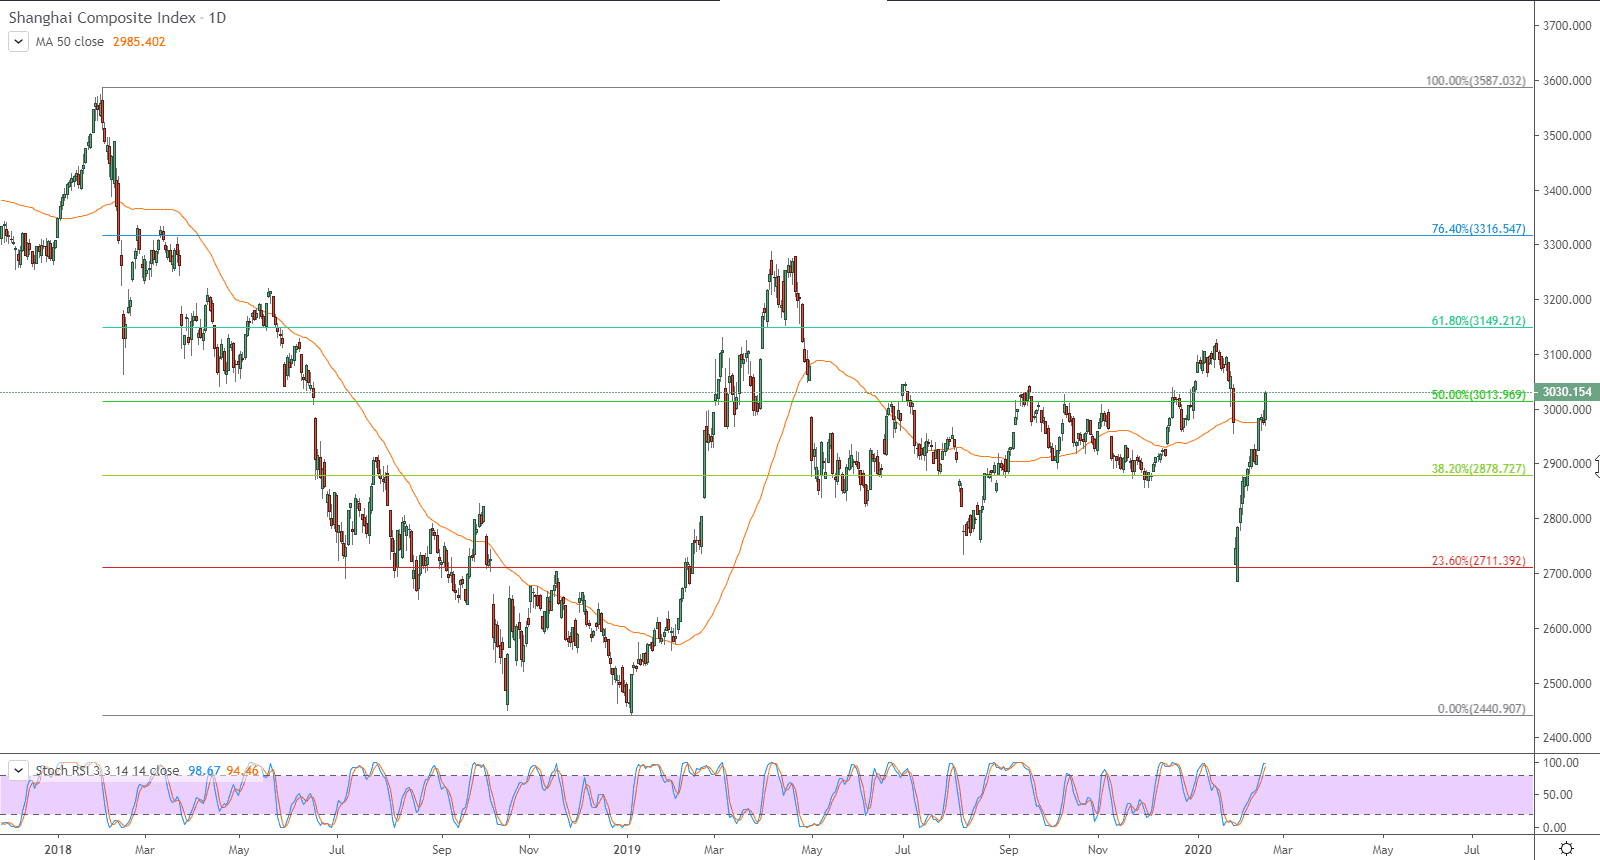Click the Stoch RSI K value 98.67

pyautogui.click(x=204, y=771)
